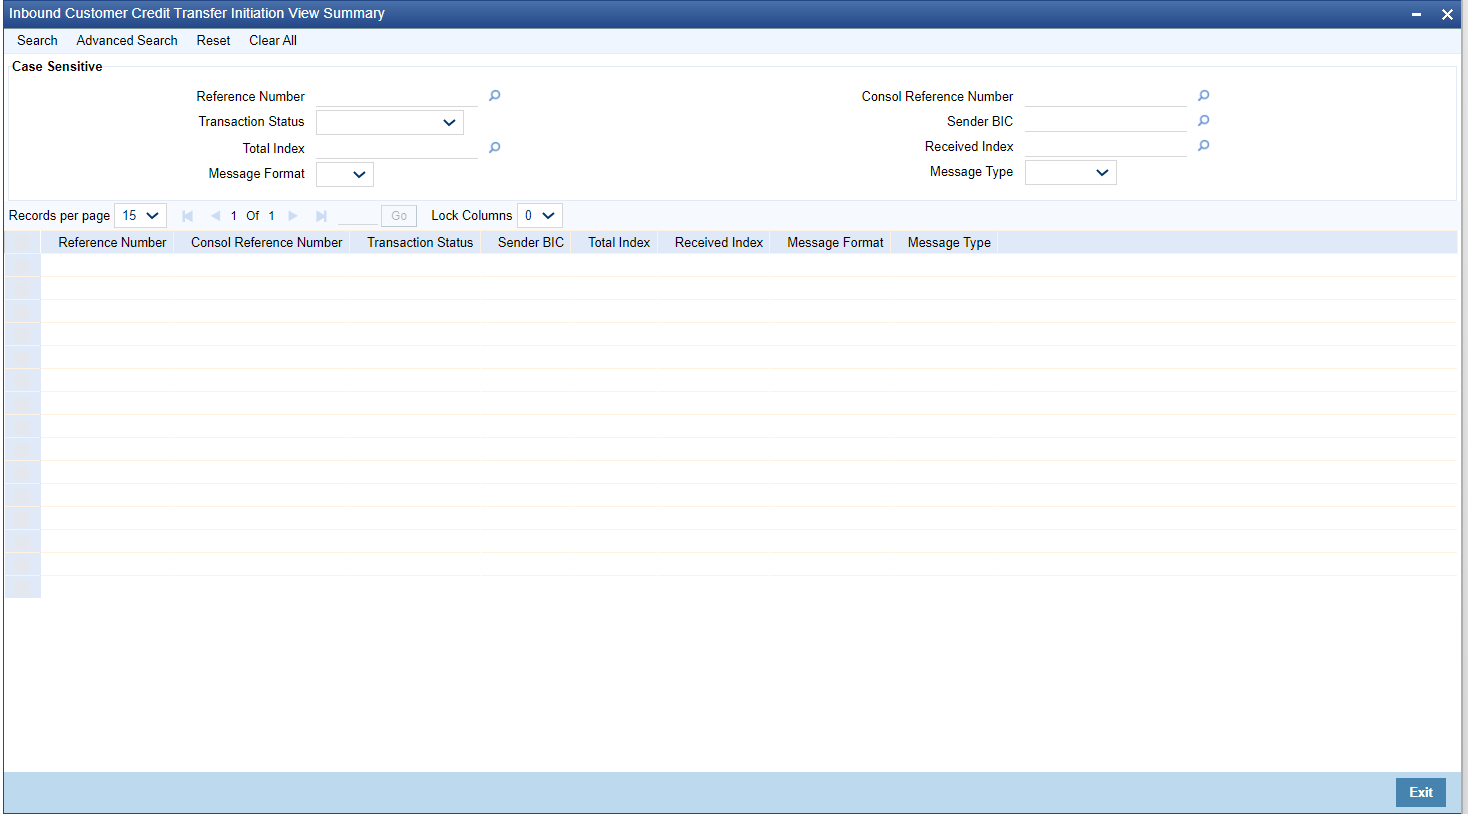Sort by Total Index column header
The width and height of the screenshot is (1468, 814).
(619, 243)
